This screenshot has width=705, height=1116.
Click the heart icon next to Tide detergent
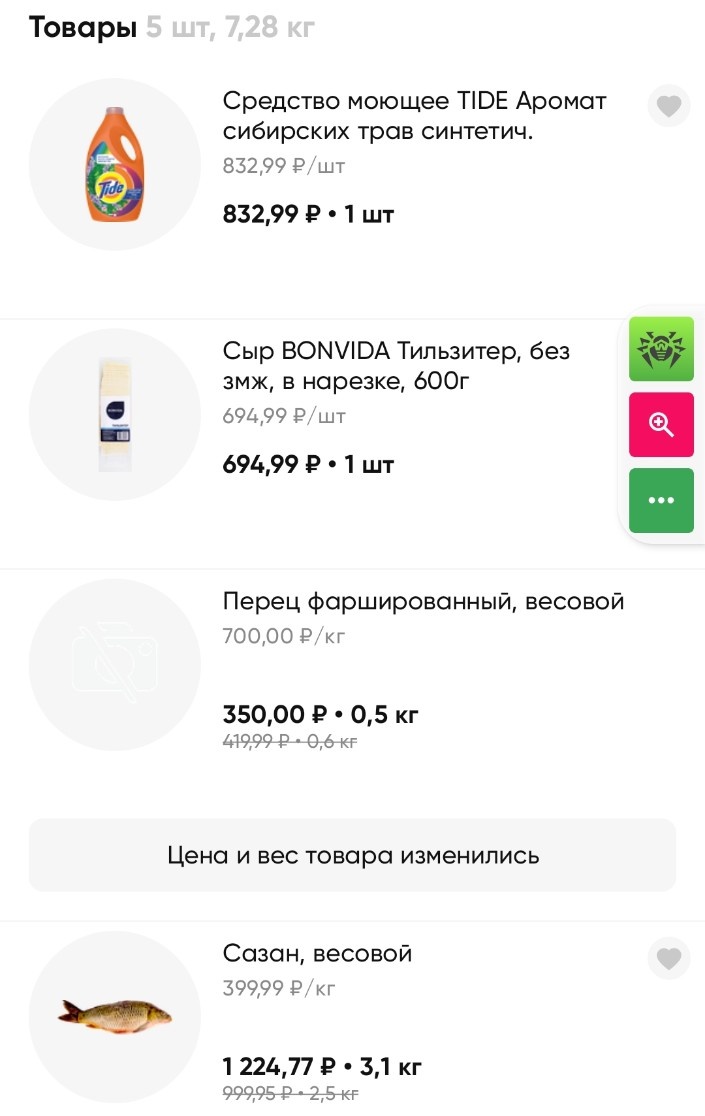pos(668,106)
